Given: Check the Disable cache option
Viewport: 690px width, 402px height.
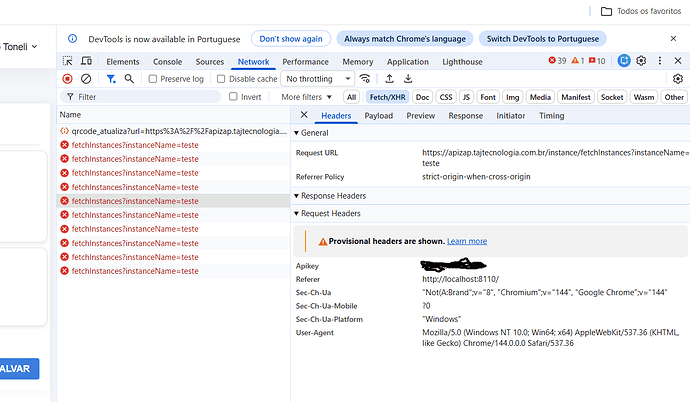Looking at the screenshot, I should click(x=222, y=79).
